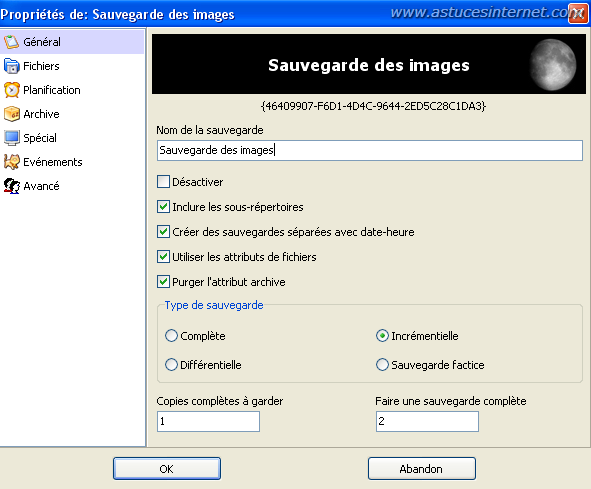Uncheck Inclure les sous-répertoires
The height and width of the screenshot is (489, 591).
coord(163,207)
